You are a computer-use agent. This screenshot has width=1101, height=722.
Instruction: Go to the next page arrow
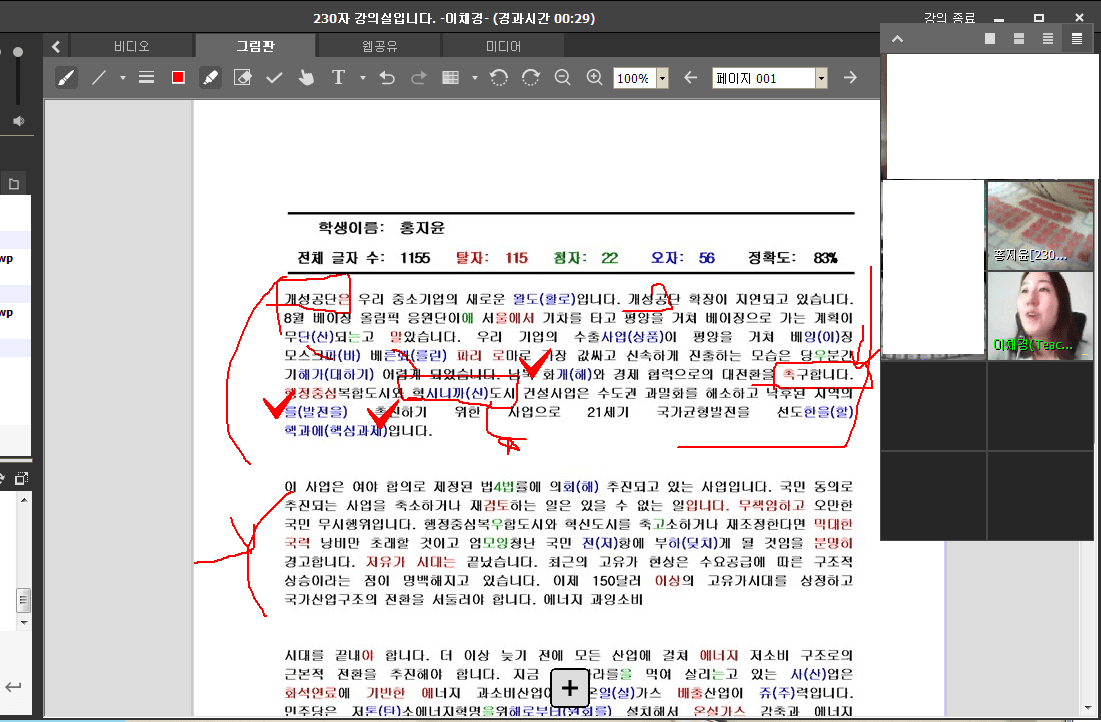(851, 78)
